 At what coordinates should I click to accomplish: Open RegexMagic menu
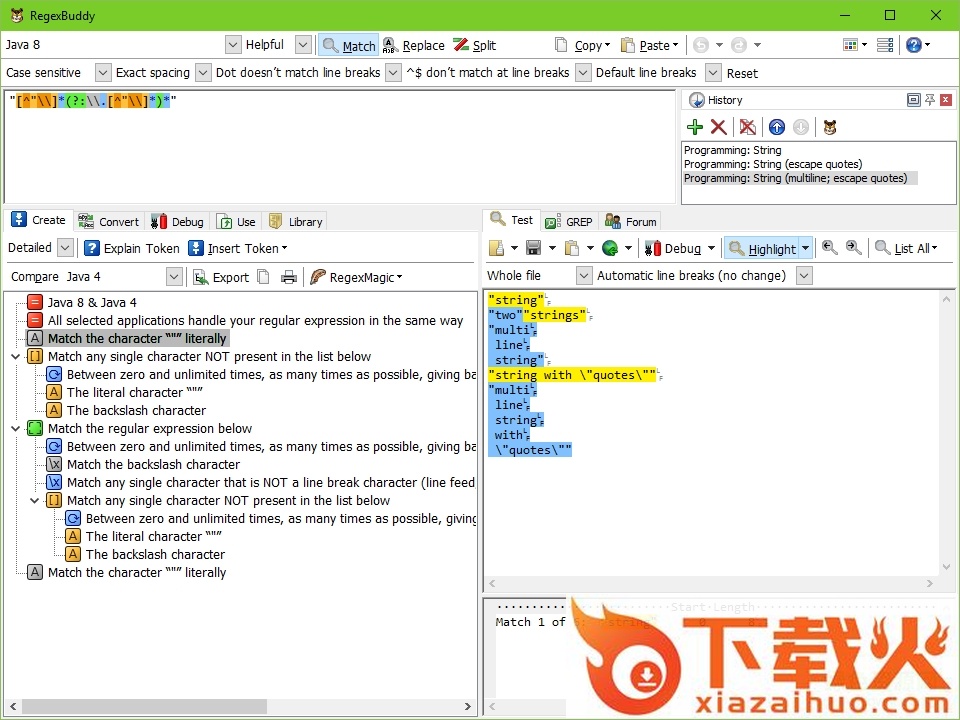(x=356, y=277)
